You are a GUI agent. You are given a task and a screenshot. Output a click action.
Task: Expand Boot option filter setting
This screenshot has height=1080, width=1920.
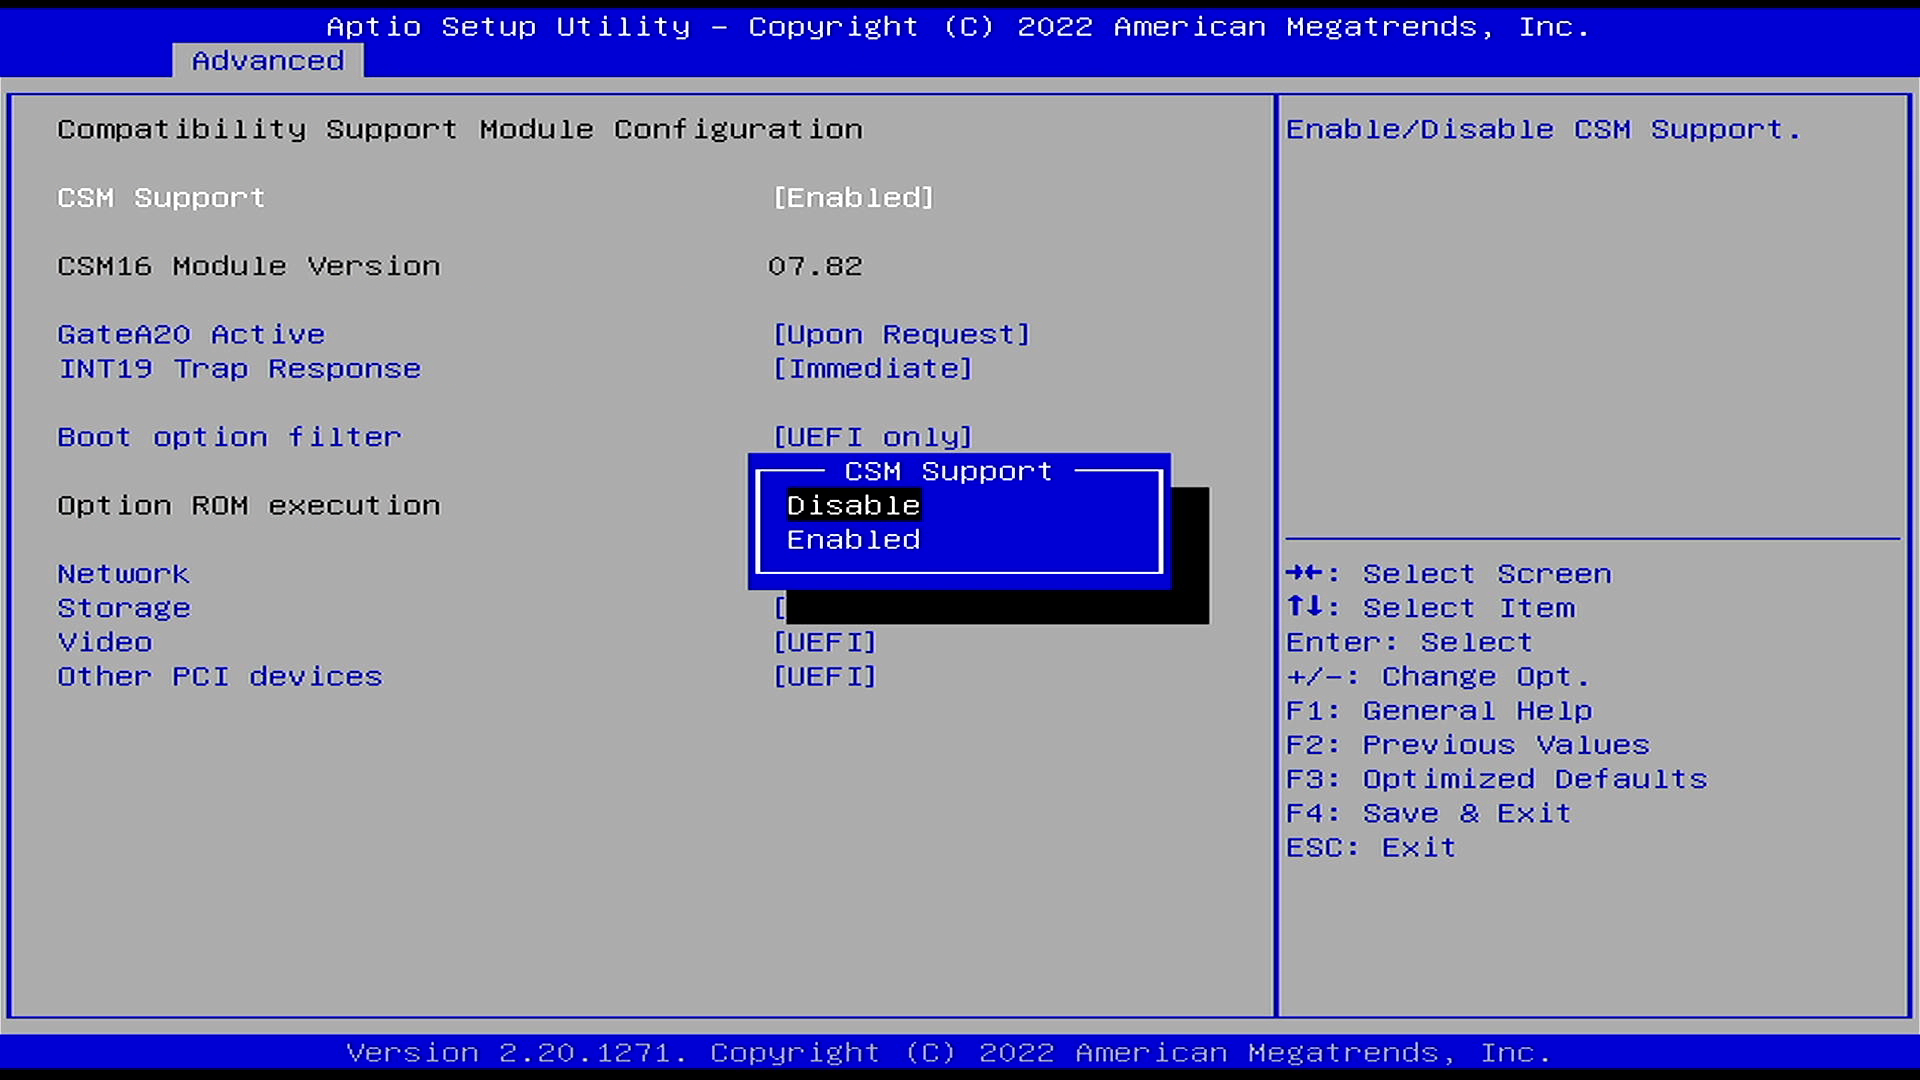(x=872, y=436)
